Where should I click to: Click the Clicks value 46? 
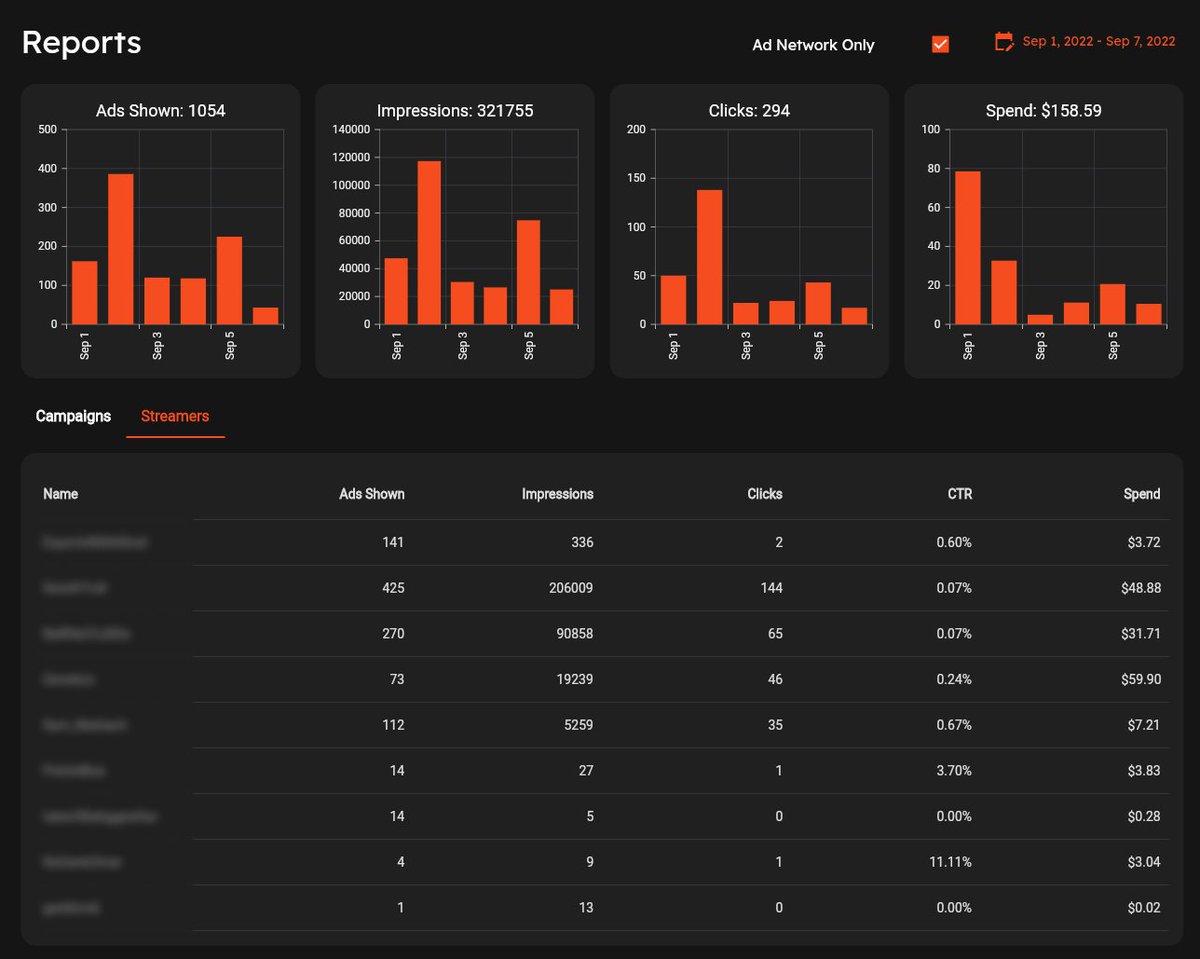[775, 679]
